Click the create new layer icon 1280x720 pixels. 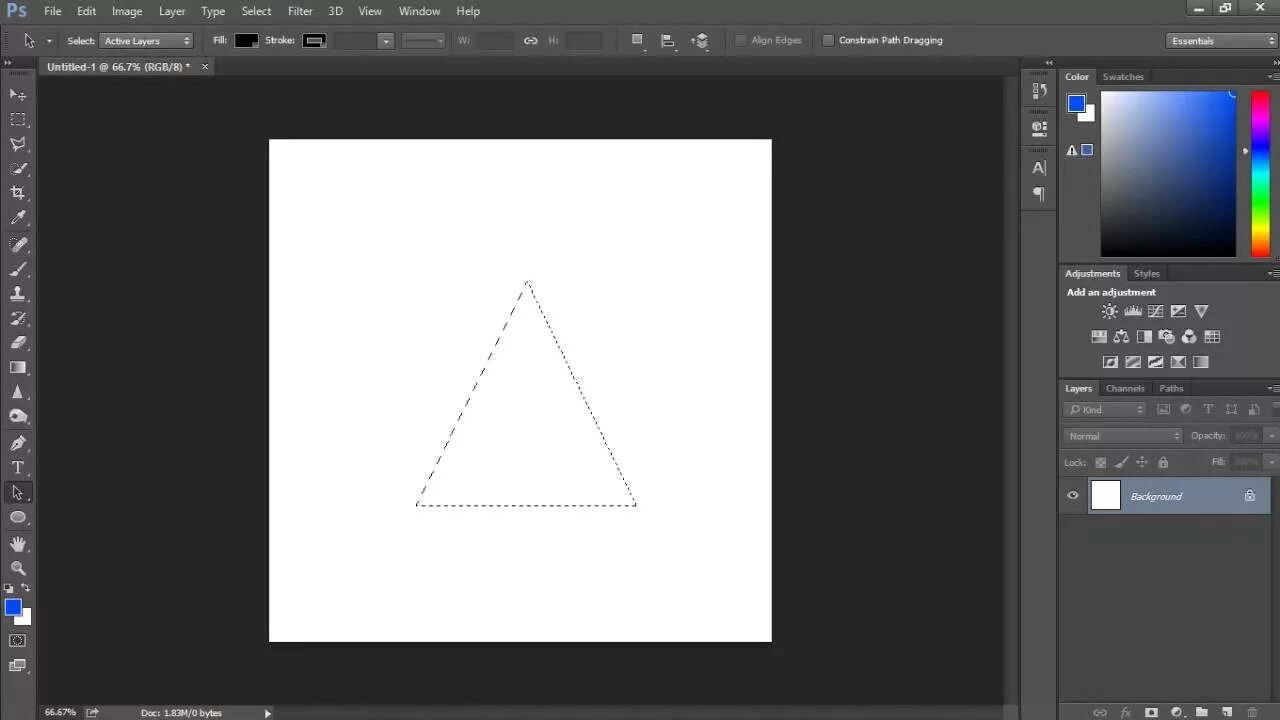click(x=1227, y=712)
